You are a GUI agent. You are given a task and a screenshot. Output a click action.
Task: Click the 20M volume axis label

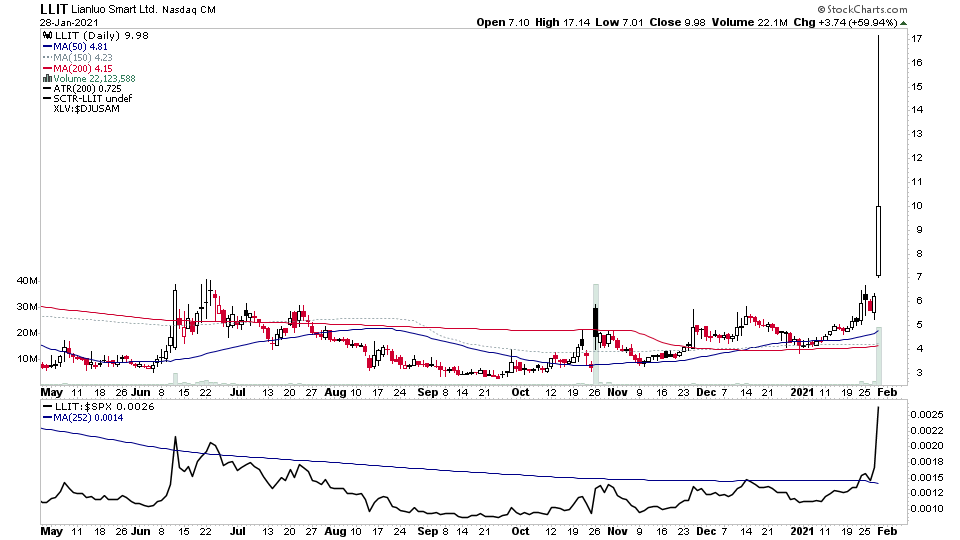pyautogui.click(x=27, y=332)
